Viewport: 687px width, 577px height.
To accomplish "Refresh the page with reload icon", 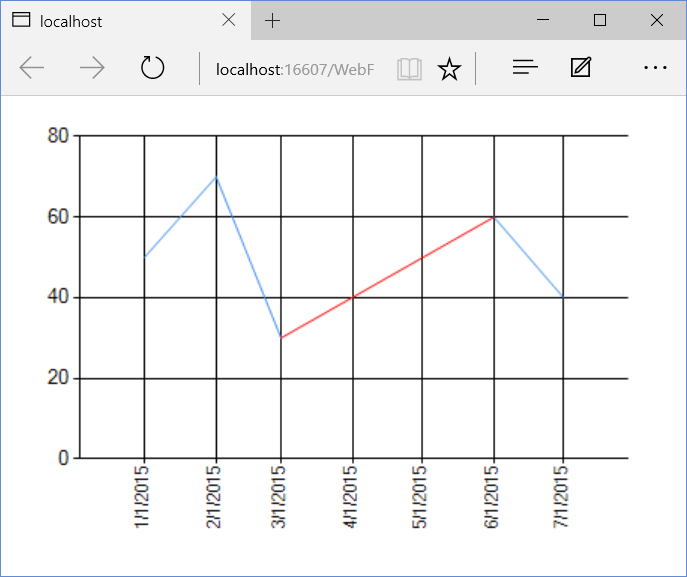I will (152, 68).
